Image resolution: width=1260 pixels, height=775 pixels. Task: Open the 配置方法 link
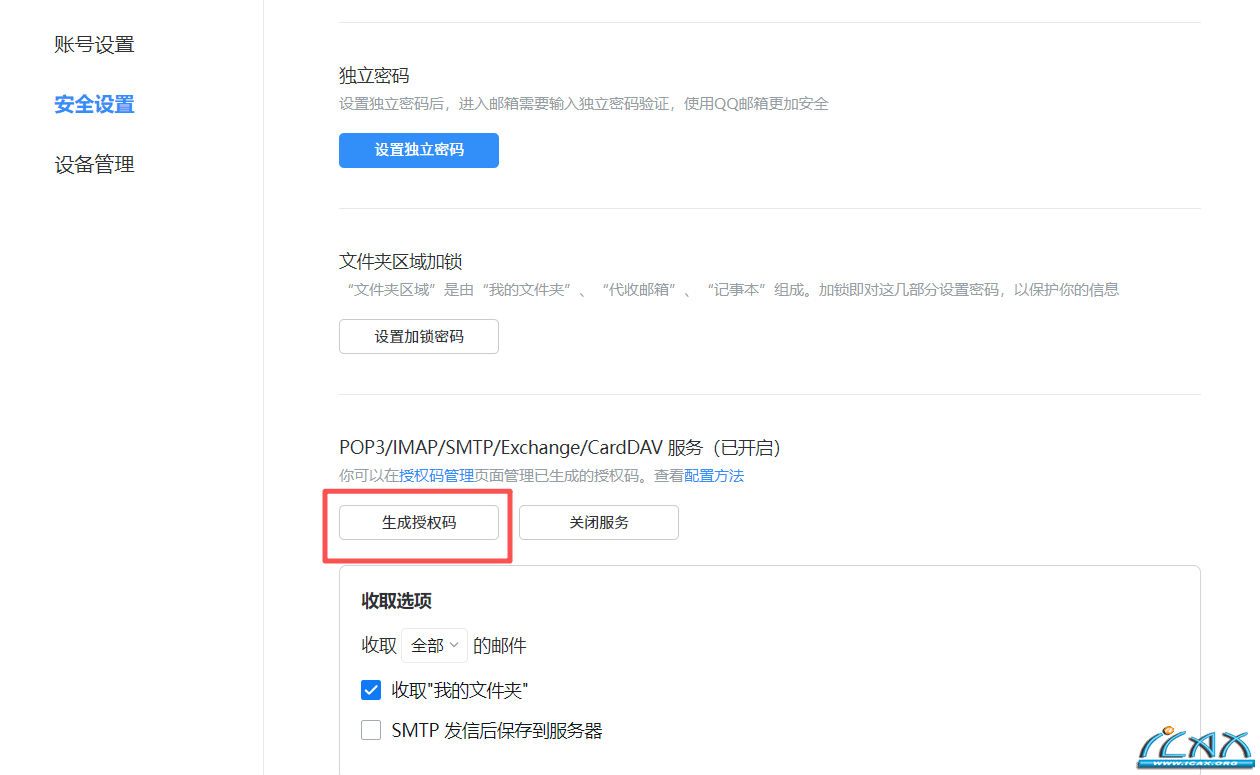coord(714,476)
